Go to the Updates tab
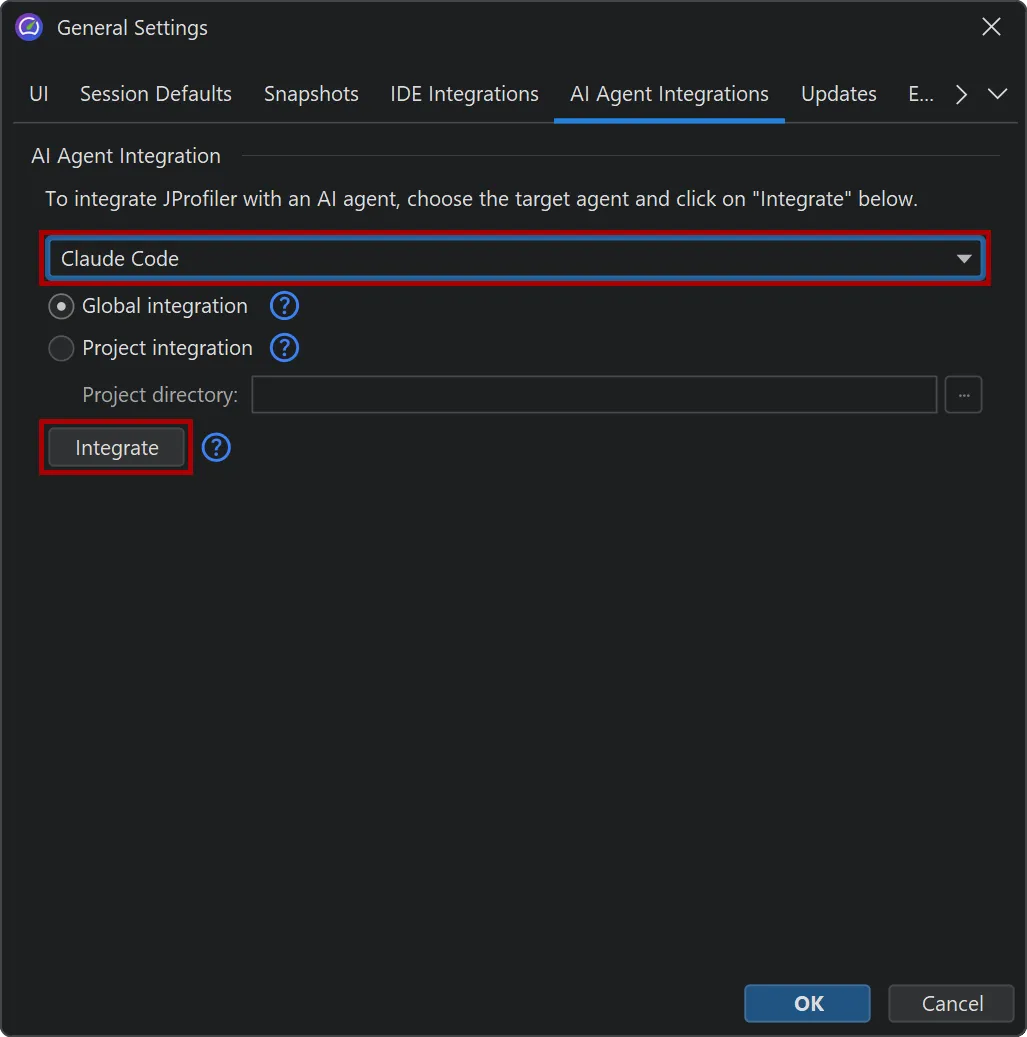The width and height of the screenshot is (1027, 1037). [838, 94]
